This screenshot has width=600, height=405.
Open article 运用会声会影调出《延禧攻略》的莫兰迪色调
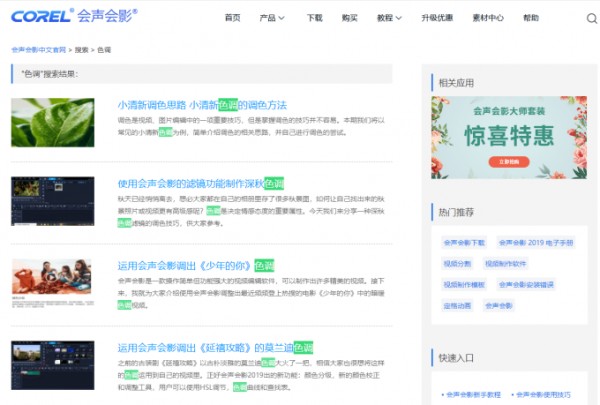(215, 348)
